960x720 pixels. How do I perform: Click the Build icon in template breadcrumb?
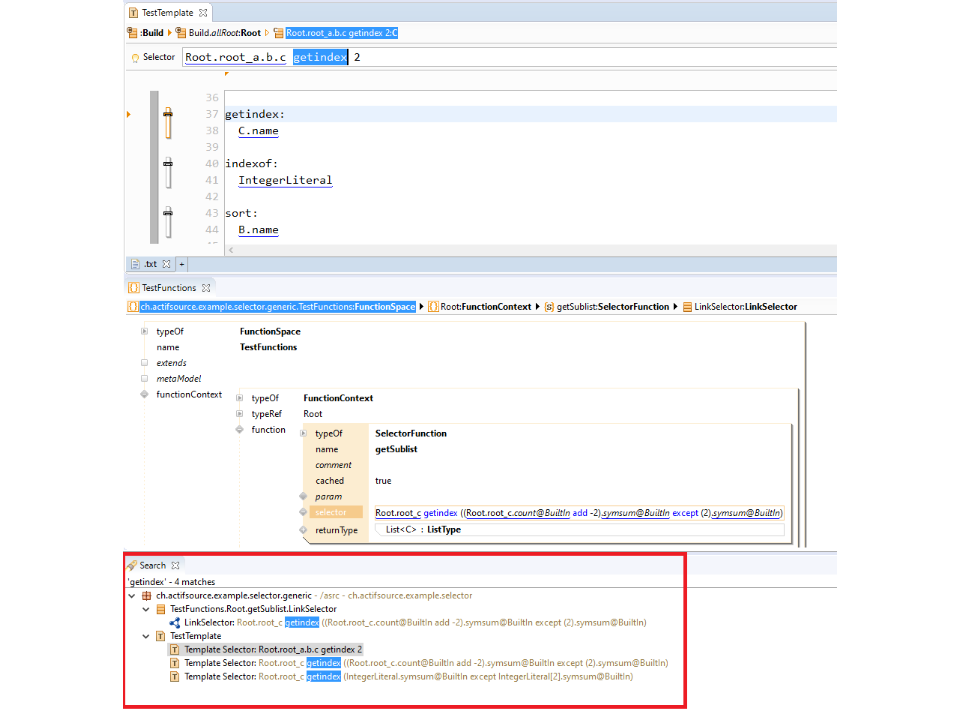[x=134, y=33]
